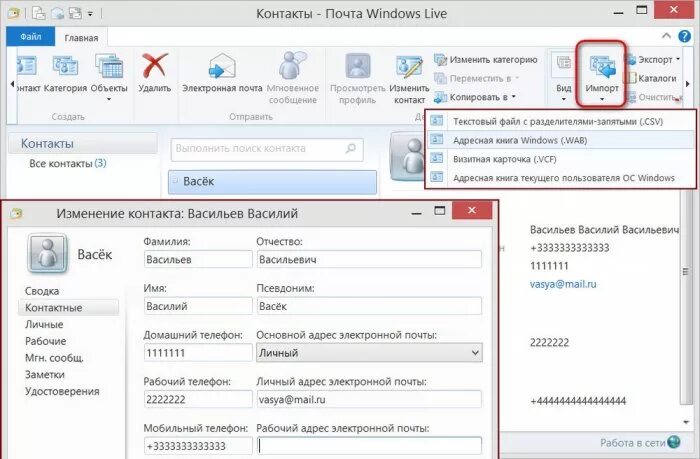Click the Мгновенное сообщение icon
Image resolution: width=700 pixels, height=459 pixels.
click(293, 77)
